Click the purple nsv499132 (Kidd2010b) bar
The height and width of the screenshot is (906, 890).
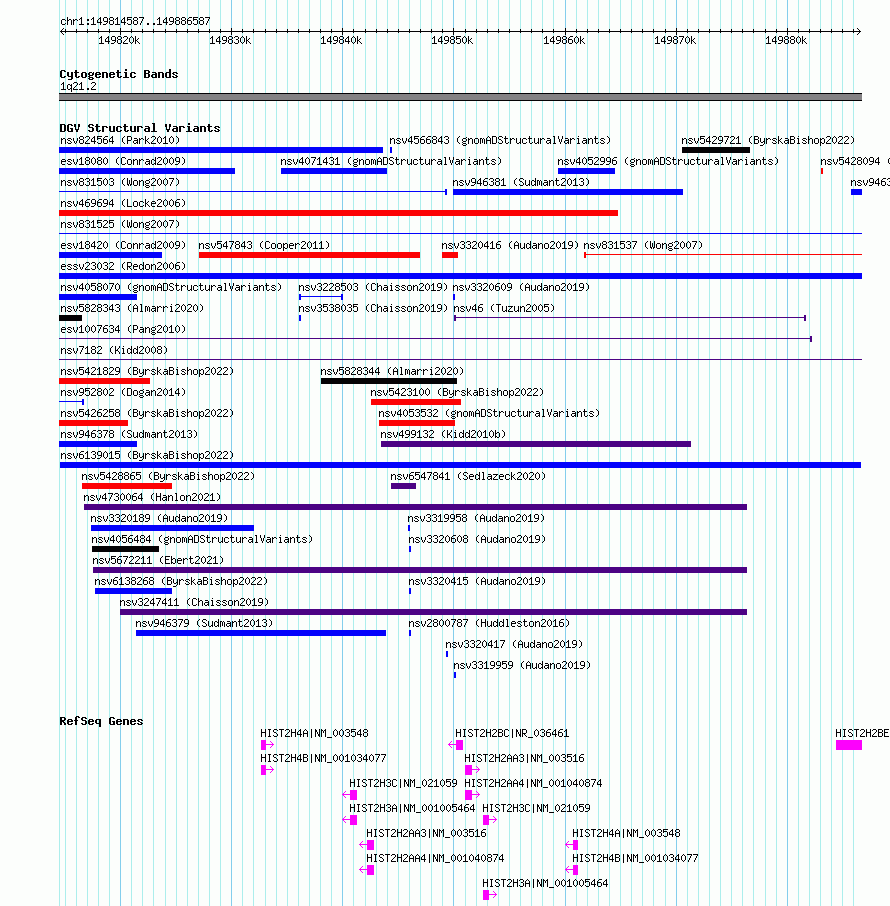(536, 444)
